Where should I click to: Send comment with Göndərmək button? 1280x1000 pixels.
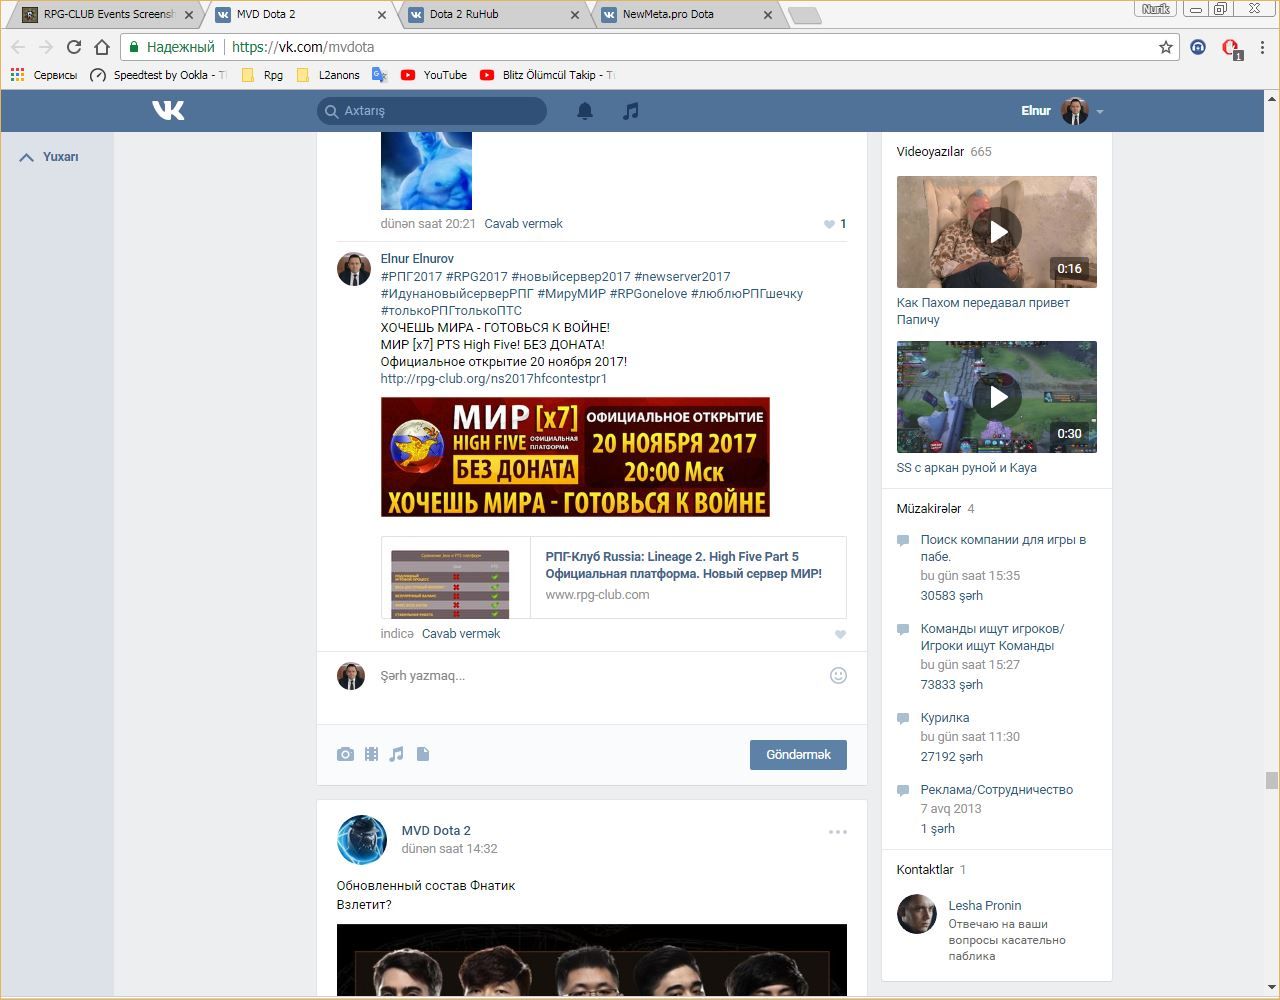coord(798,755)
